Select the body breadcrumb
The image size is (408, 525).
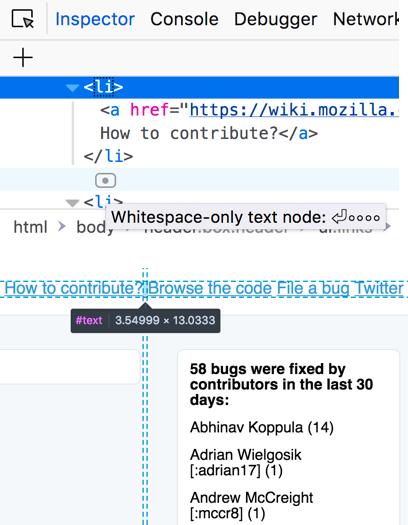94,227
